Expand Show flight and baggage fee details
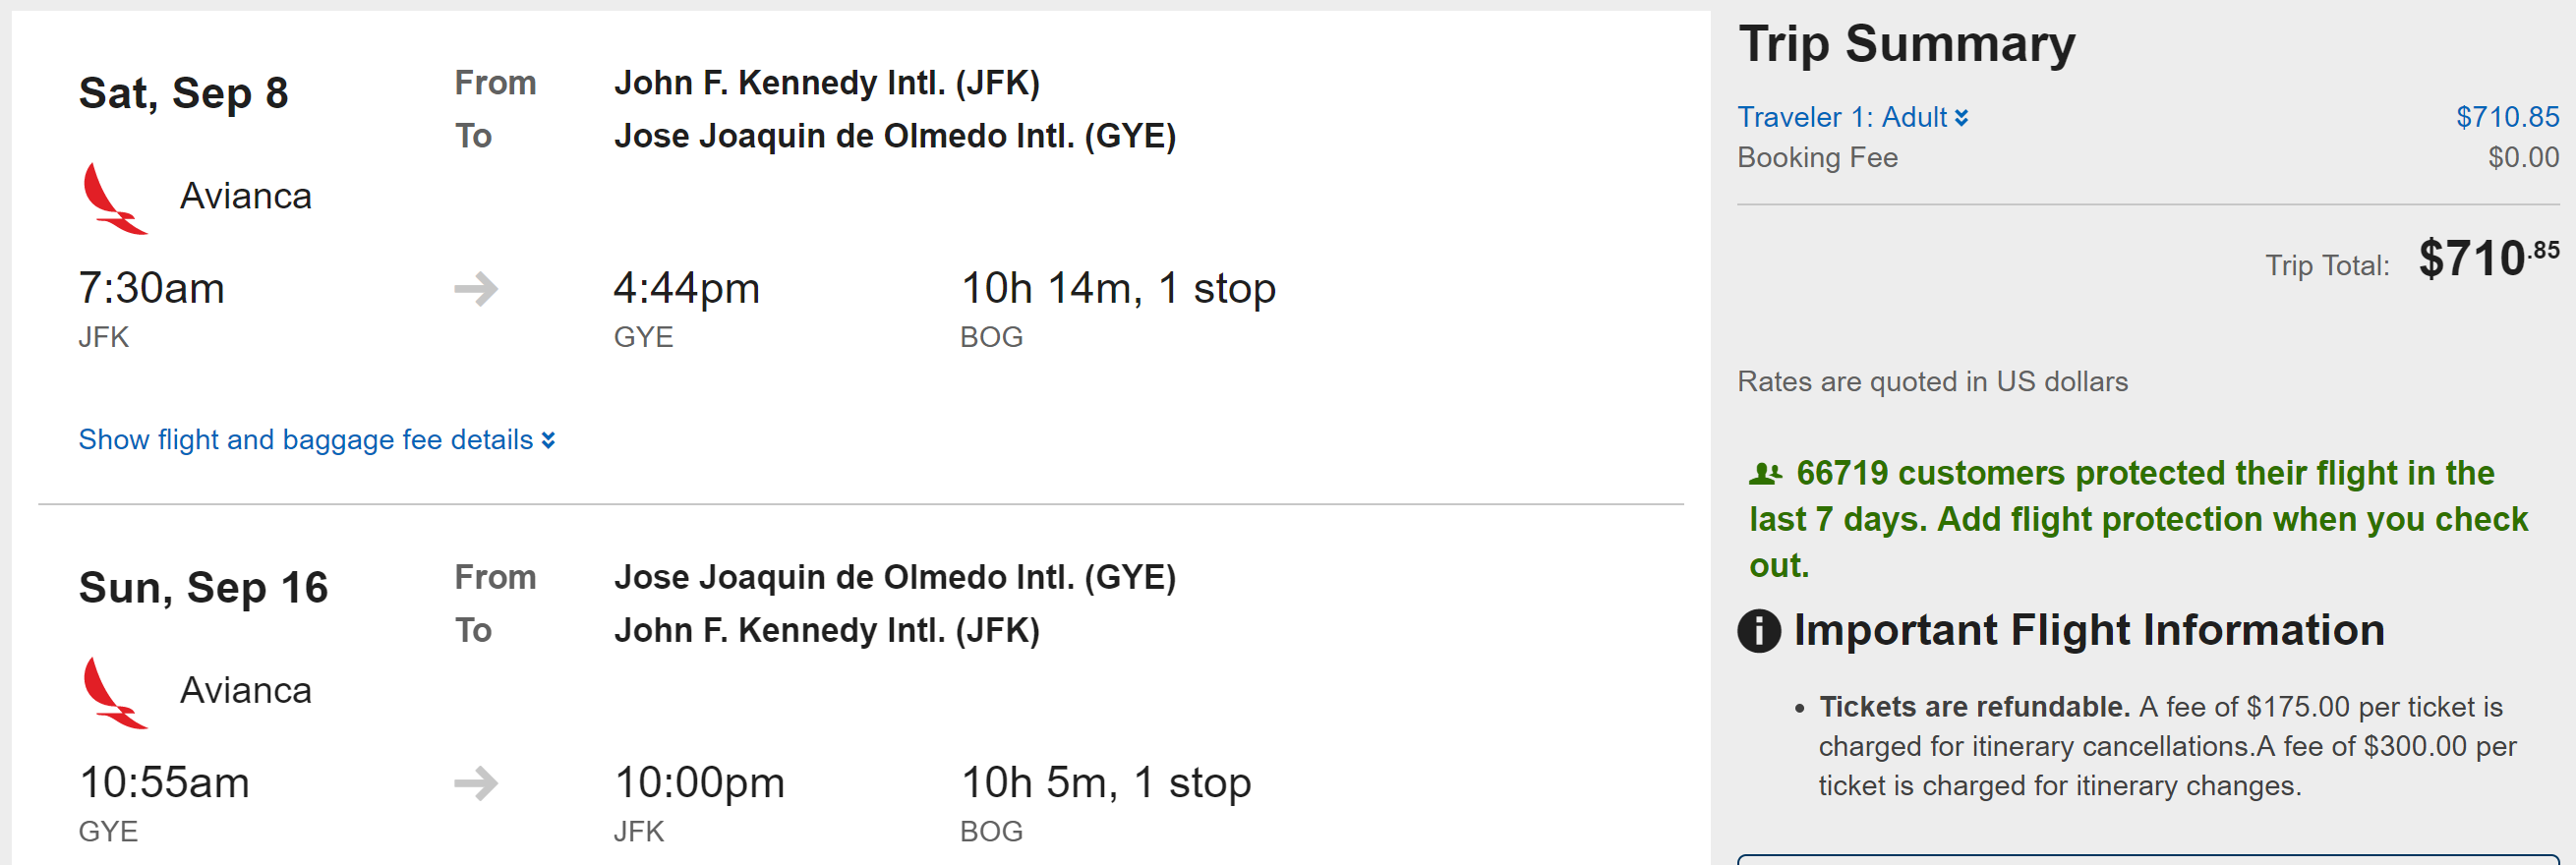The height and width of the screenshot is (865, 2576). click(x=306, y=440)
